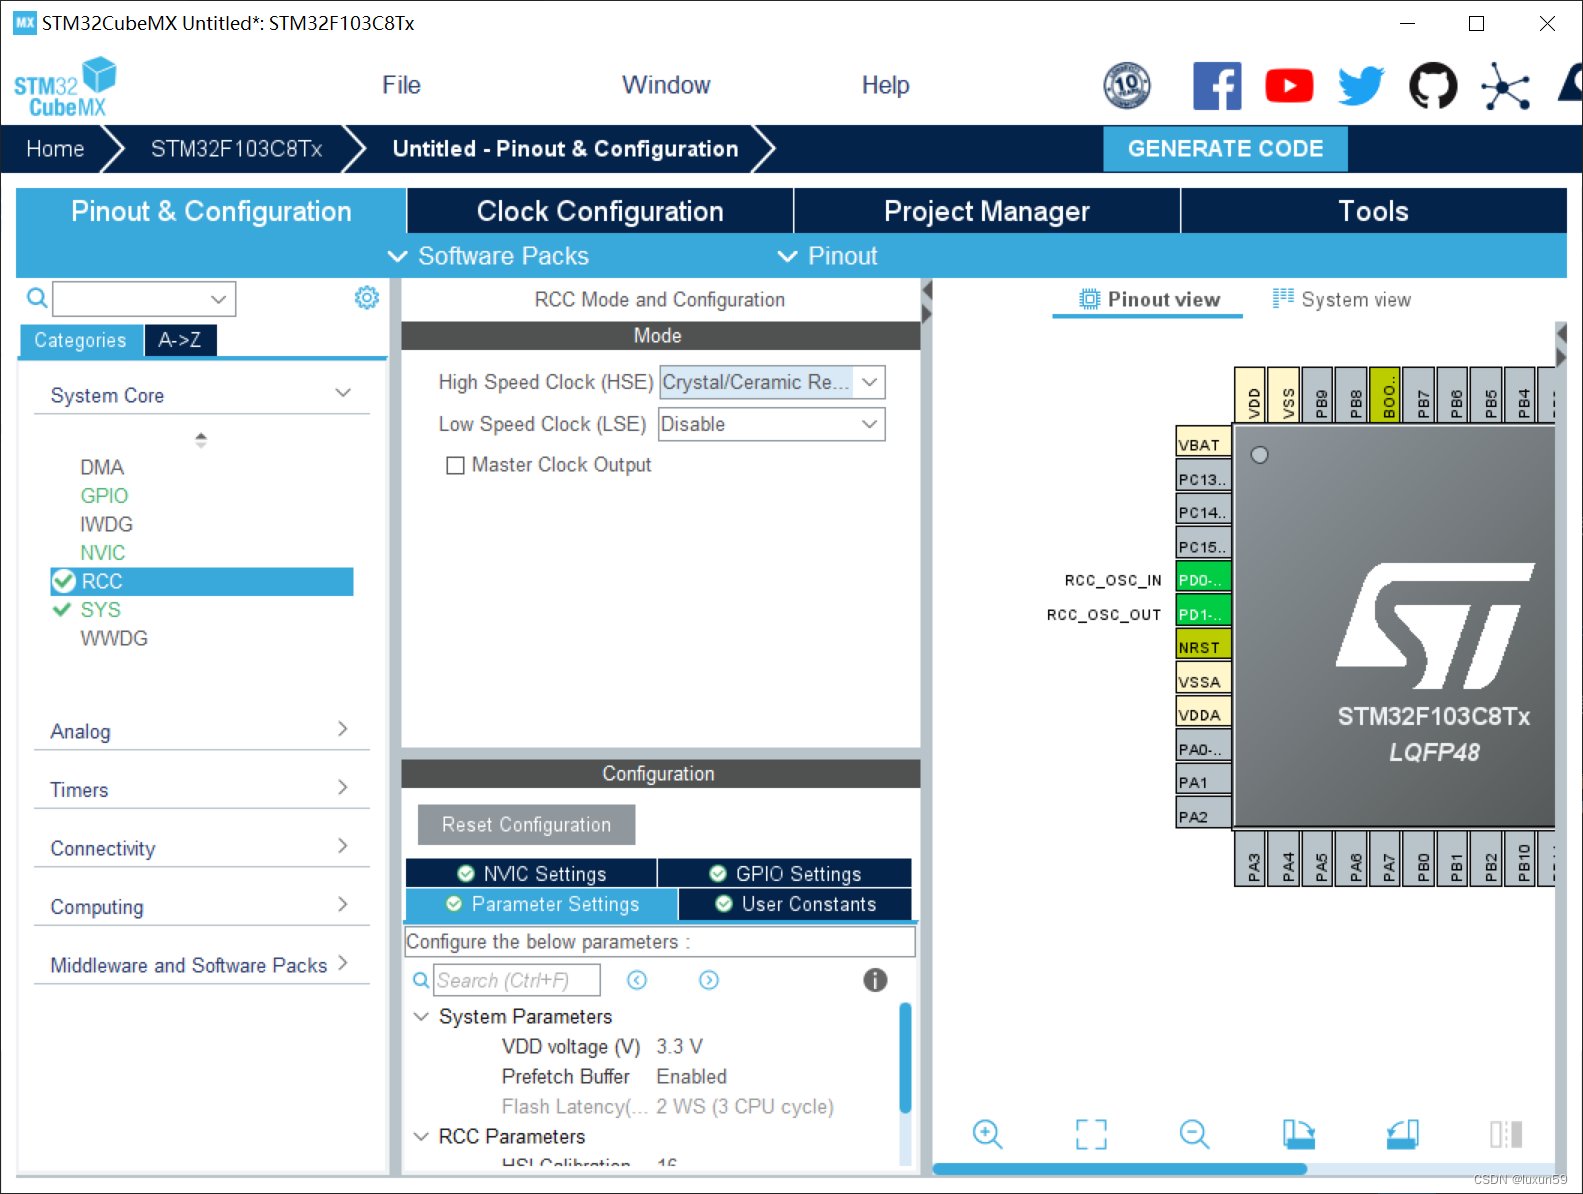Rotate chip counter-clockwise icon
The height and width of the screenshot is (1194, 1583).
(1402, 1134)
